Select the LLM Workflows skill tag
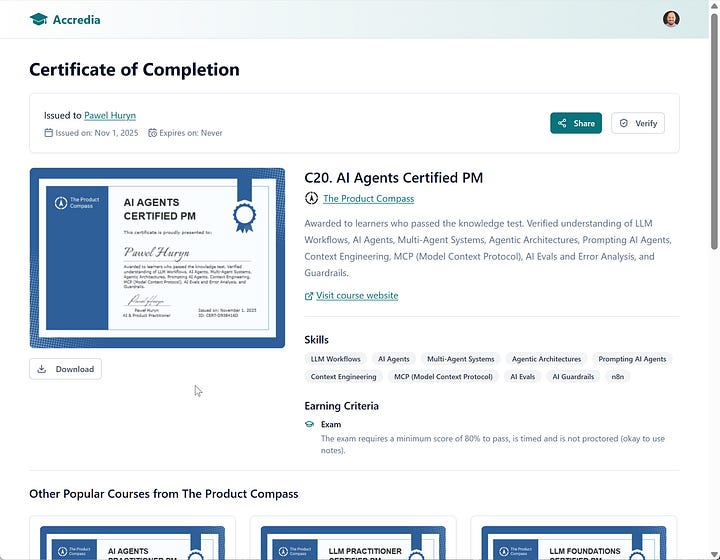The width and height of the screenshot is (720, 560). tap(335, 359)
